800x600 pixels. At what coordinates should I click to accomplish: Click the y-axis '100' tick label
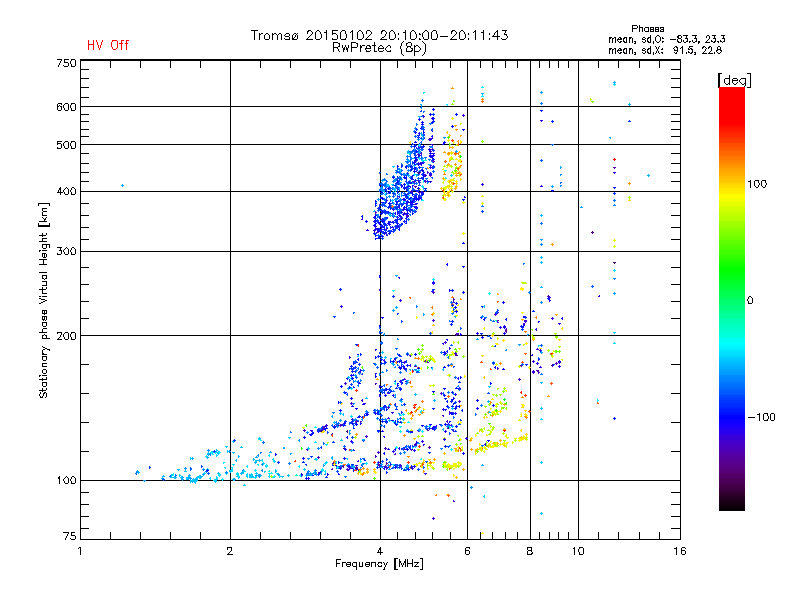click(x=66, y=480)
